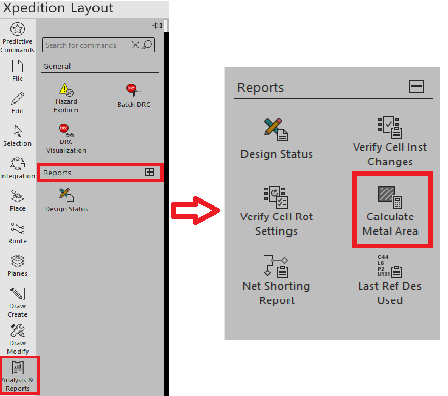This screenshot has width=448, height=396.
Task: Expand Reports section with grid button
Action: (150, 172)
